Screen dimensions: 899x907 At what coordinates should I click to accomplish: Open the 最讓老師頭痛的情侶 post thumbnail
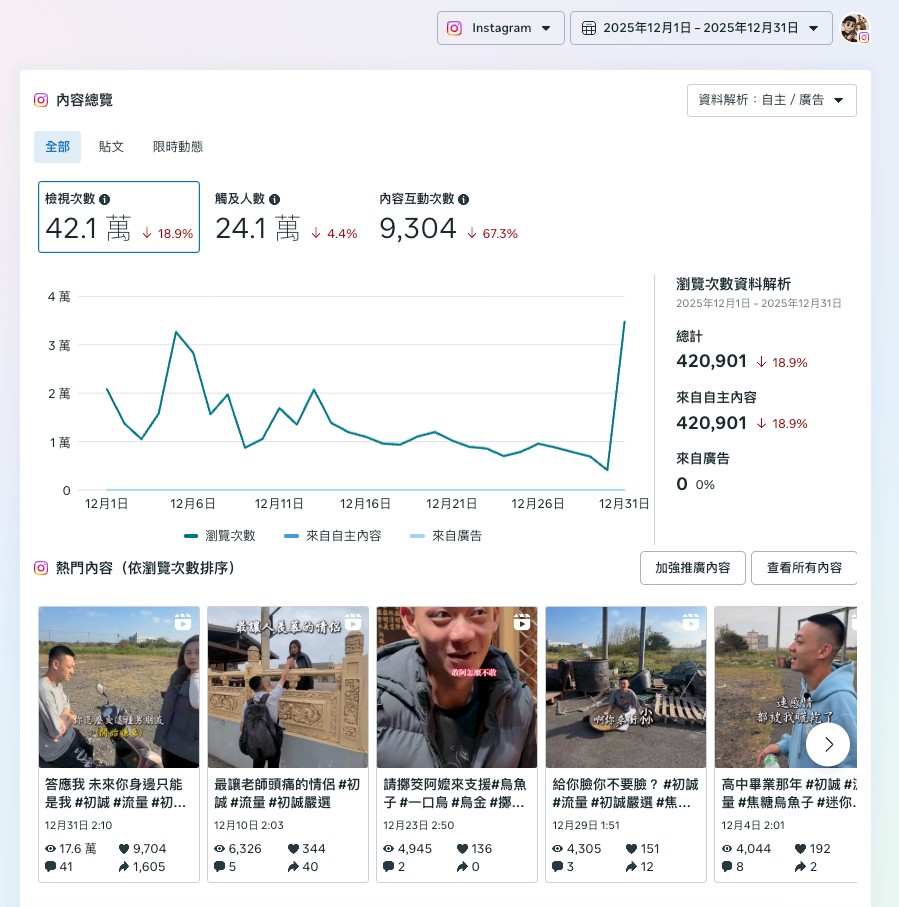(x=288, y=687)
